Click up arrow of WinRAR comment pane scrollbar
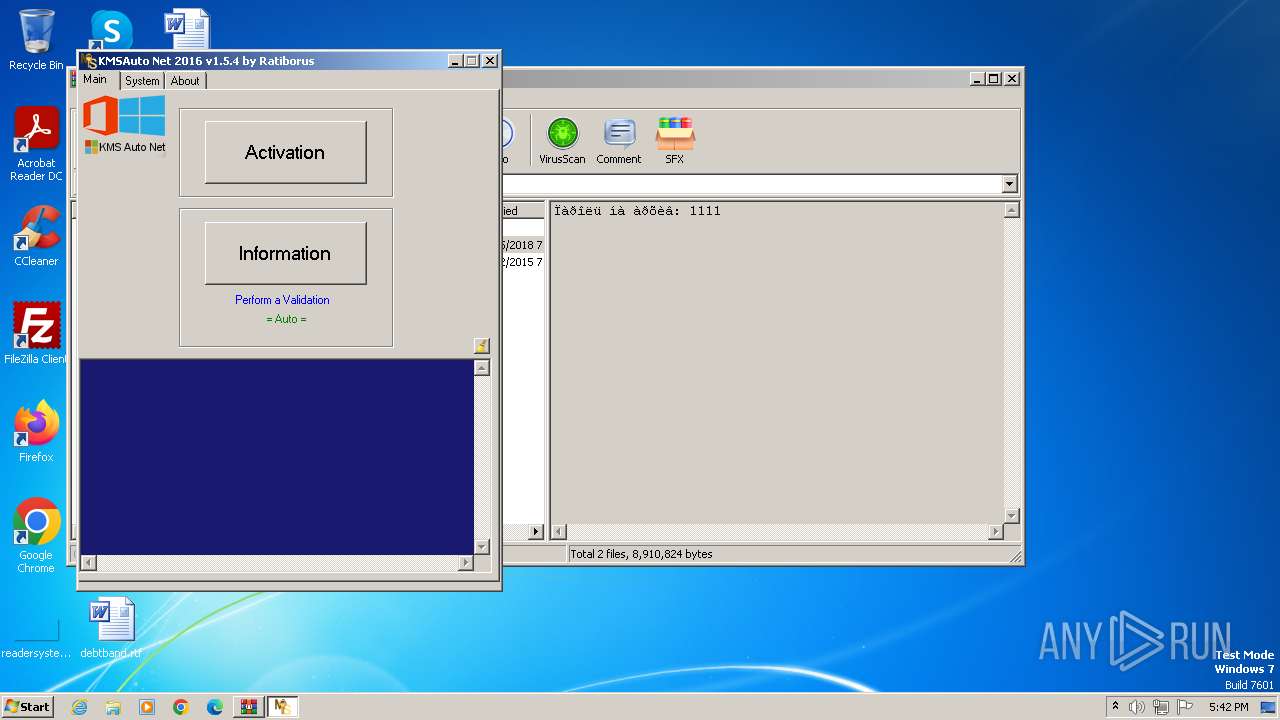 point(1011,210)
